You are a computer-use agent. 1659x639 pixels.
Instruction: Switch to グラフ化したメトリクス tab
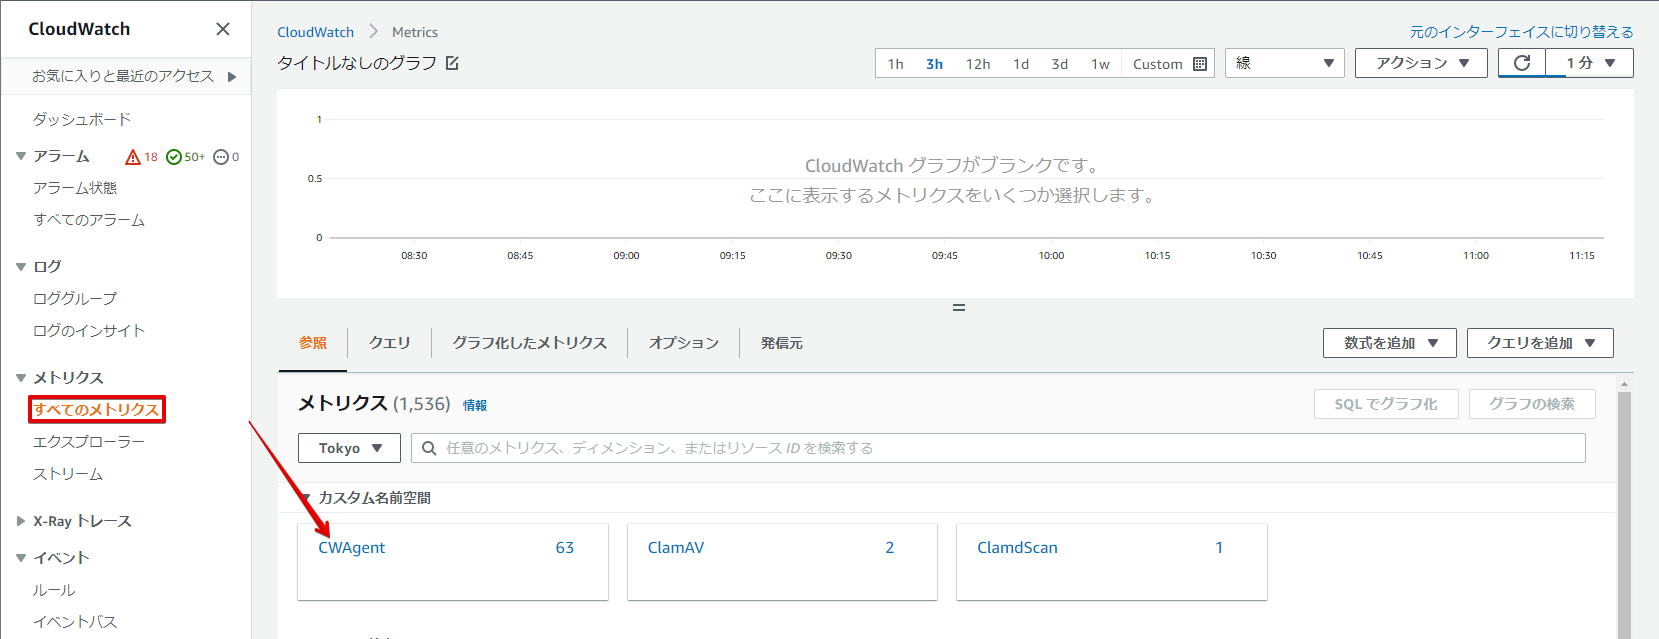pos(530,343)
